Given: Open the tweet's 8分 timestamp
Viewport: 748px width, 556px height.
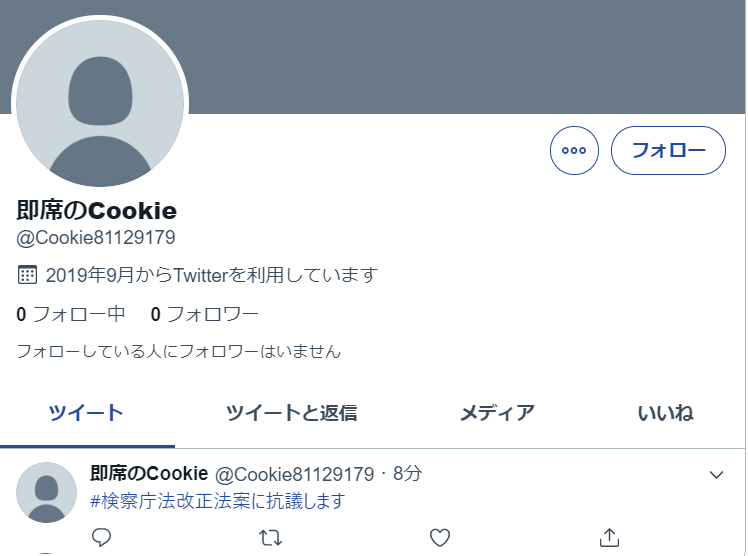Looking at the screenshot, I should click(x=407, y=474).
